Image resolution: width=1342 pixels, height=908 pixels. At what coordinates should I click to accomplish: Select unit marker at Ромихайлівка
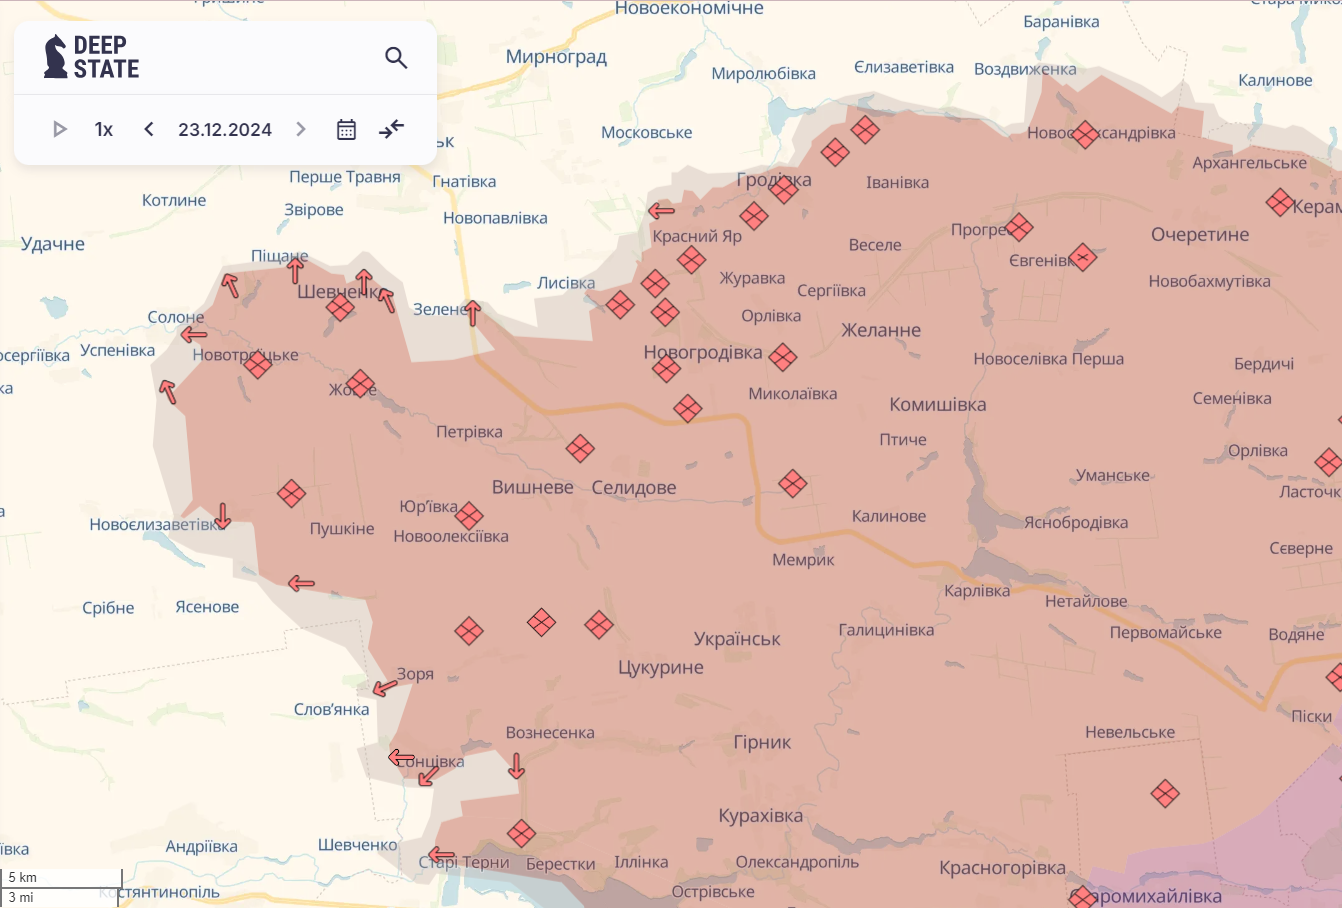1083,897
